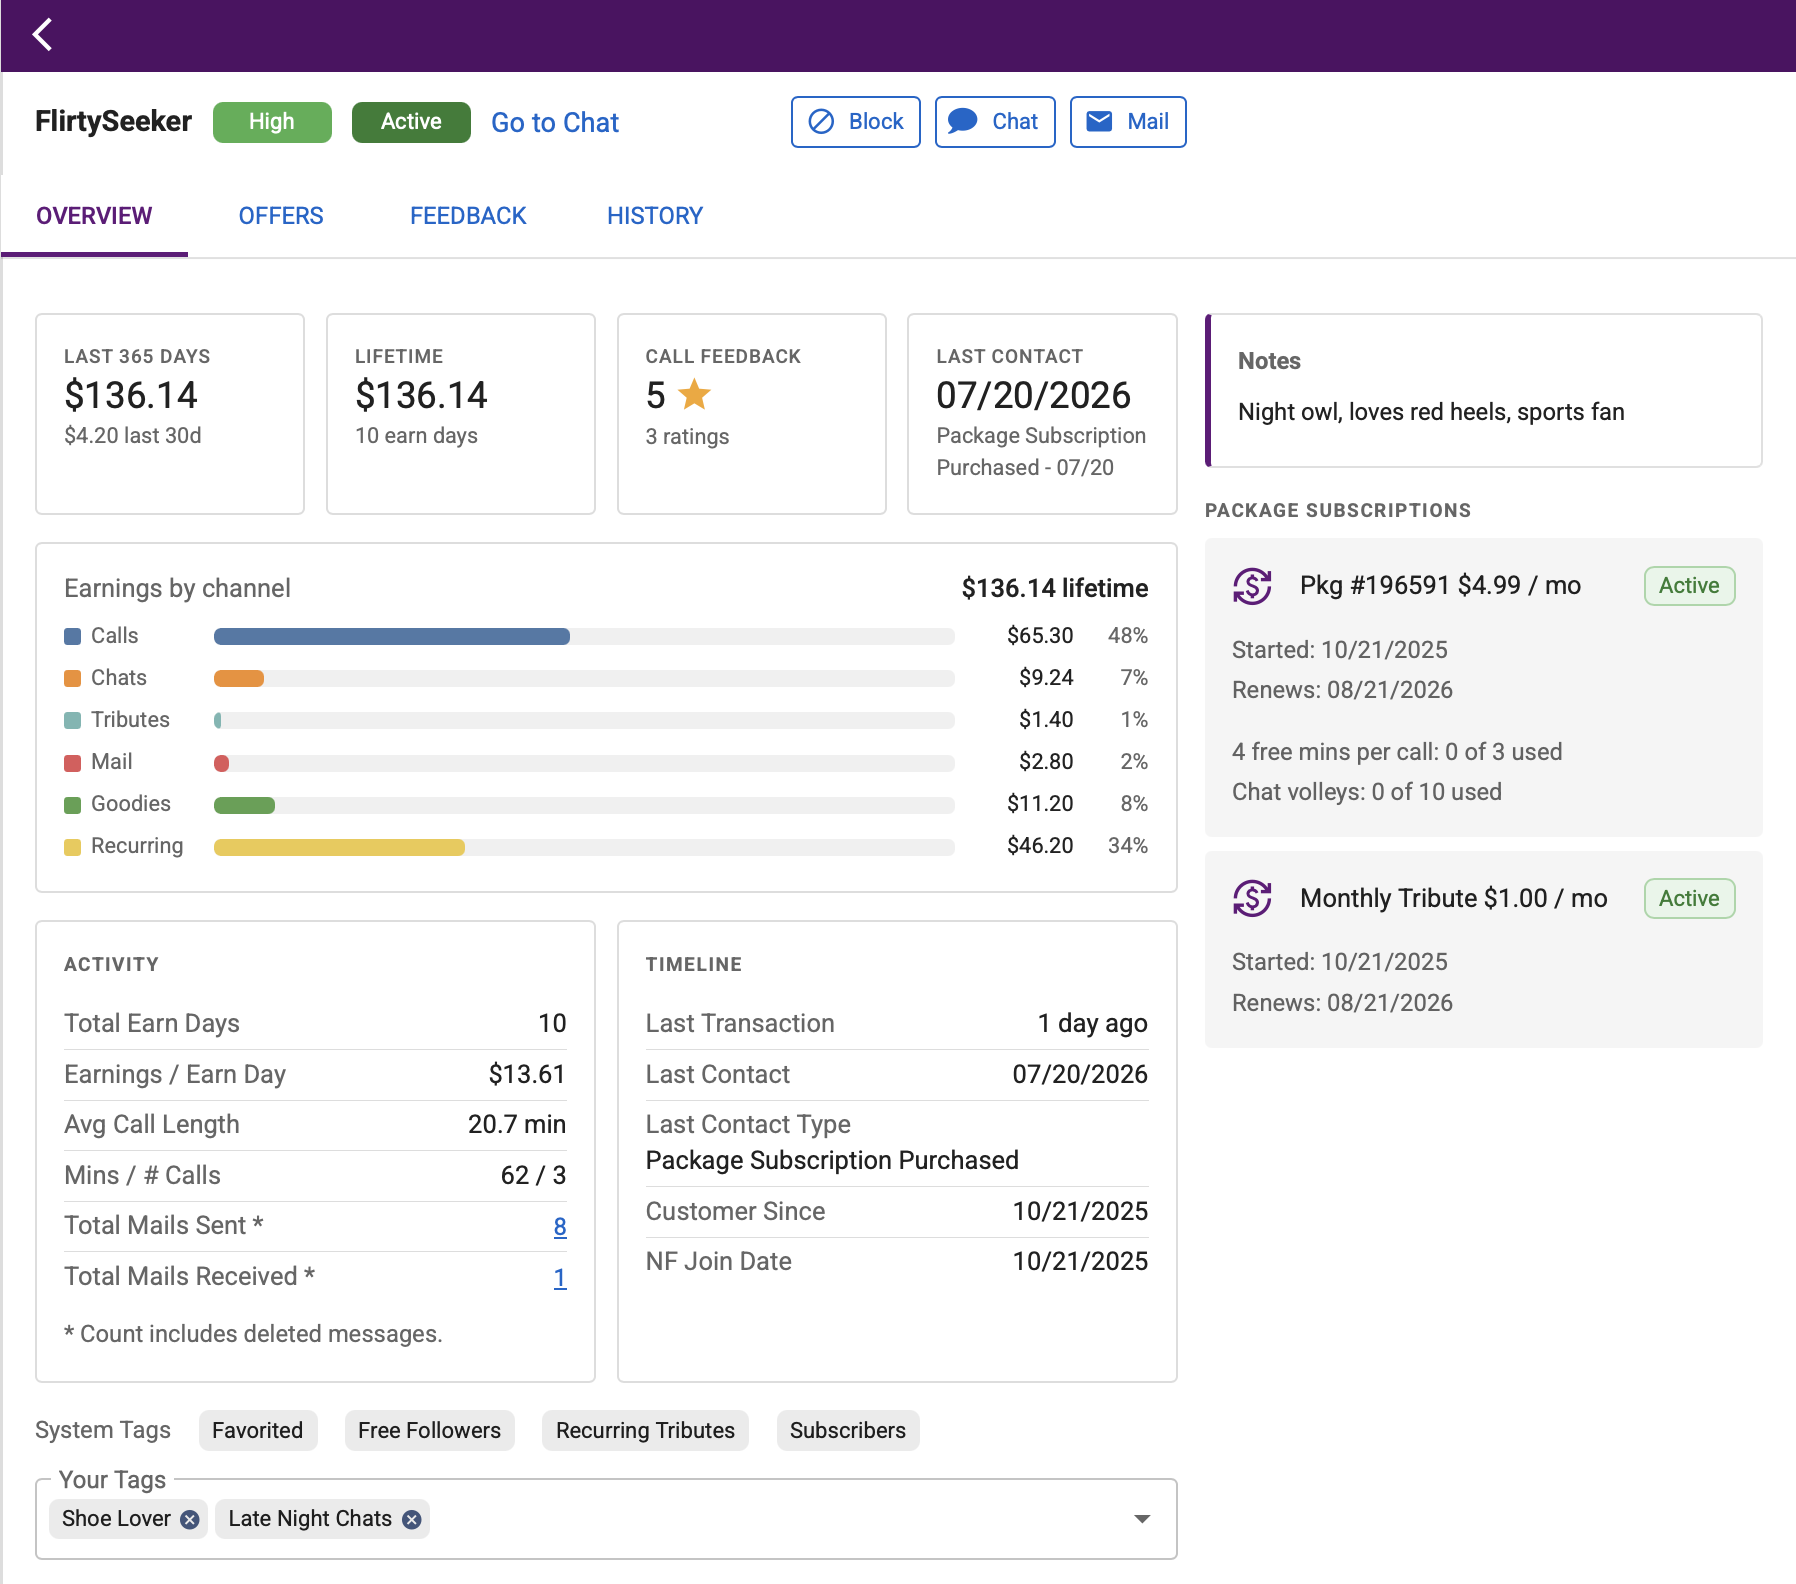The image size is (1796, 1584).
Task: Click the Active status badge beside FlirtySeeker
Action: [411, 122]
